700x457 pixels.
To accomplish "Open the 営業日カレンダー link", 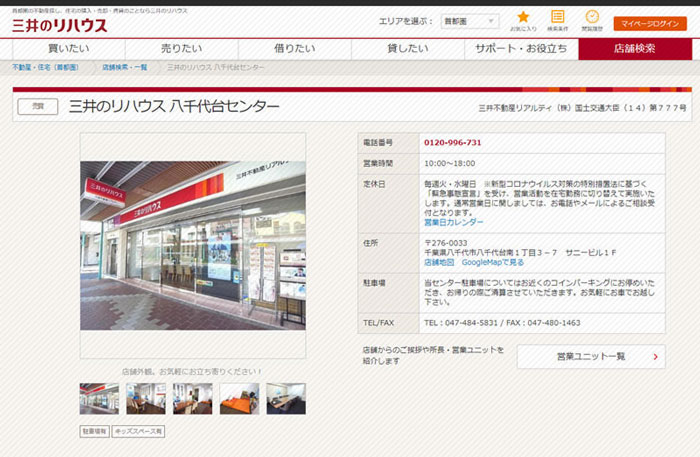I will tap(454, 222).
